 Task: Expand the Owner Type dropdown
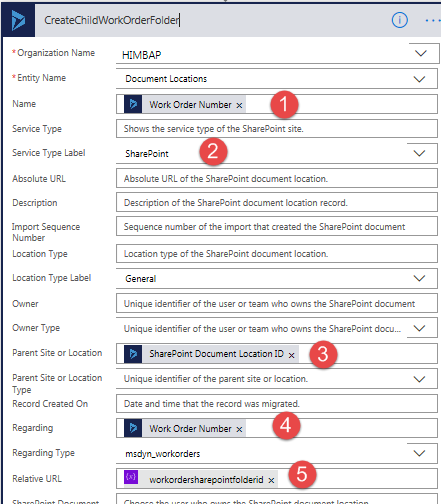click(419, 328)
